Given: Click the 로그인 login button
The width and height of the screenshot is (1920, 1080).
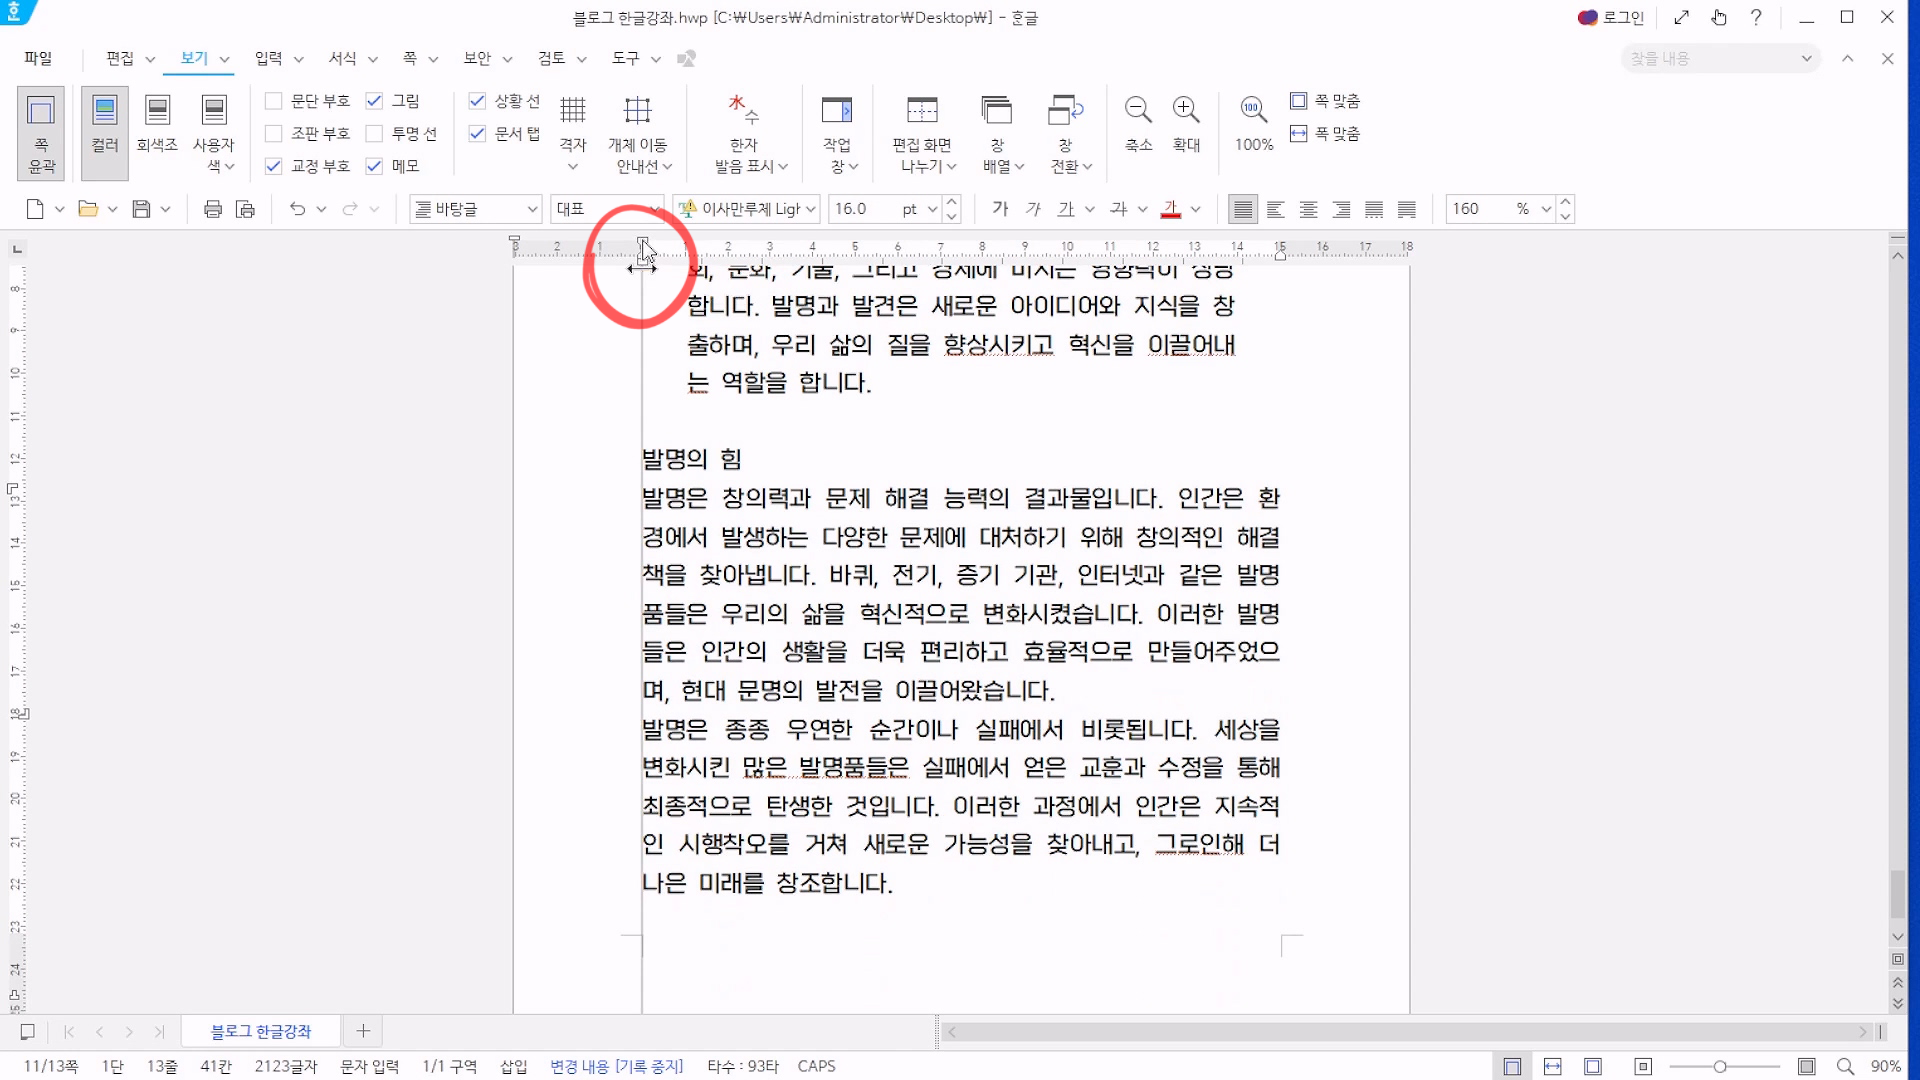Looking at the screenshot, I should click(1611, 17).
